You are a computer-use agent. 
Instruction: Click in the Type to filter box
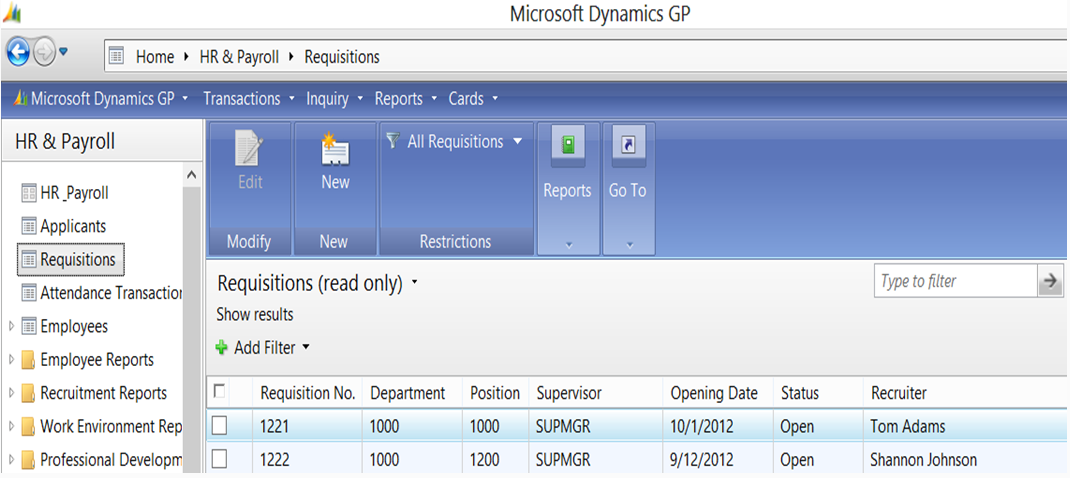point(955,281)
